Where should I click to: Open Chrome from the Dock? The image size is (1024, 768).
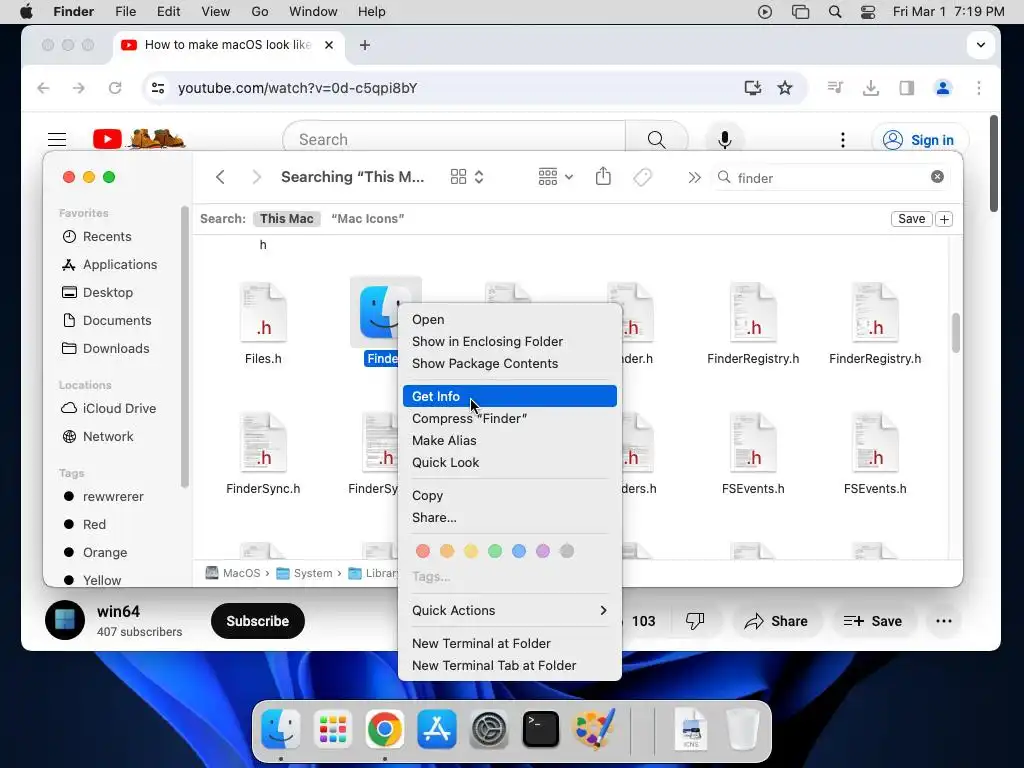click(x=385, y=729)
